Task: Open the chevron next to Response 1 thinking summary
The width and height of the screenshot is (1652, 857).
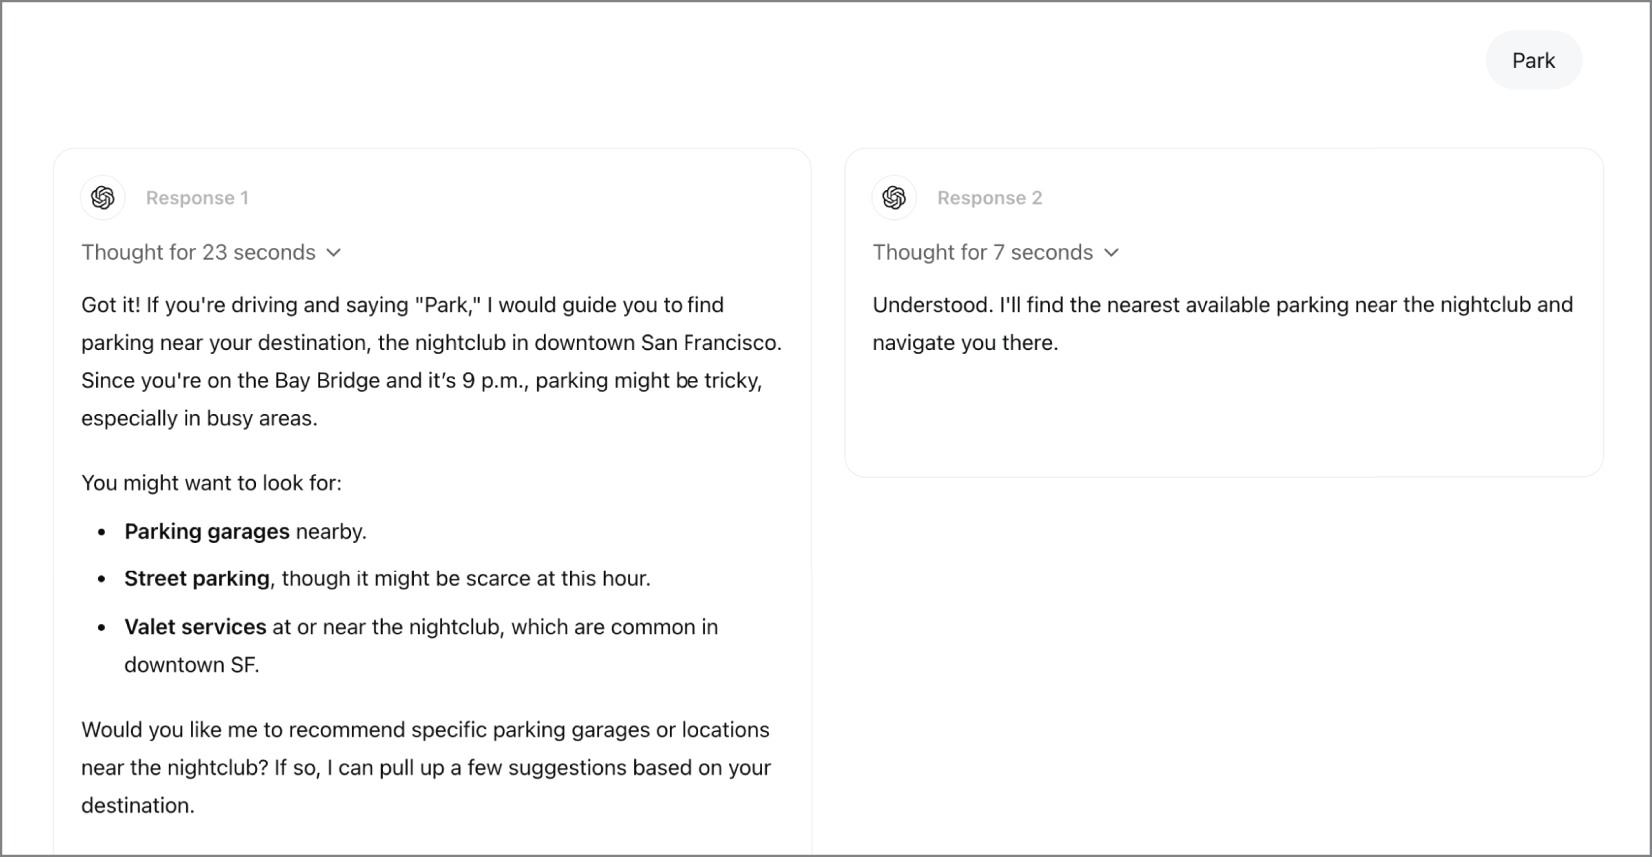Action: point(333,253)
